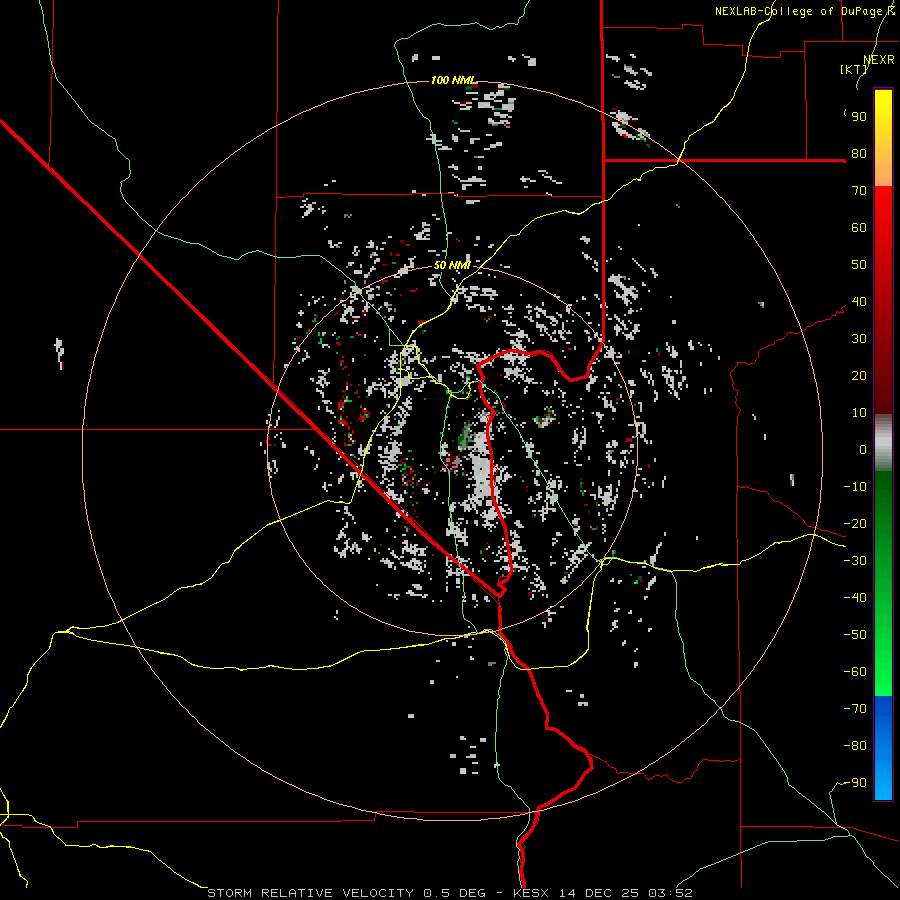The image size is (900, 900).
Task: Click the '100 NMI' range ring label
Action: (453, 80)
